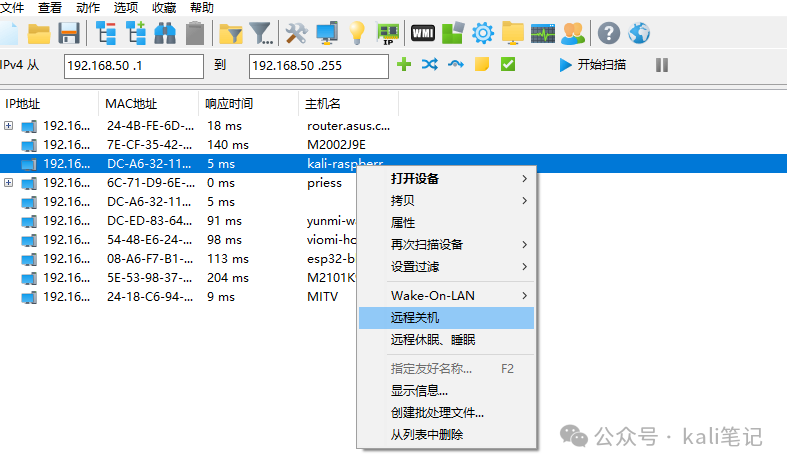The height and width of the screenshot is (467, 787).
Task: Click the light bulb toolbar icon
Action: [357, 33]
